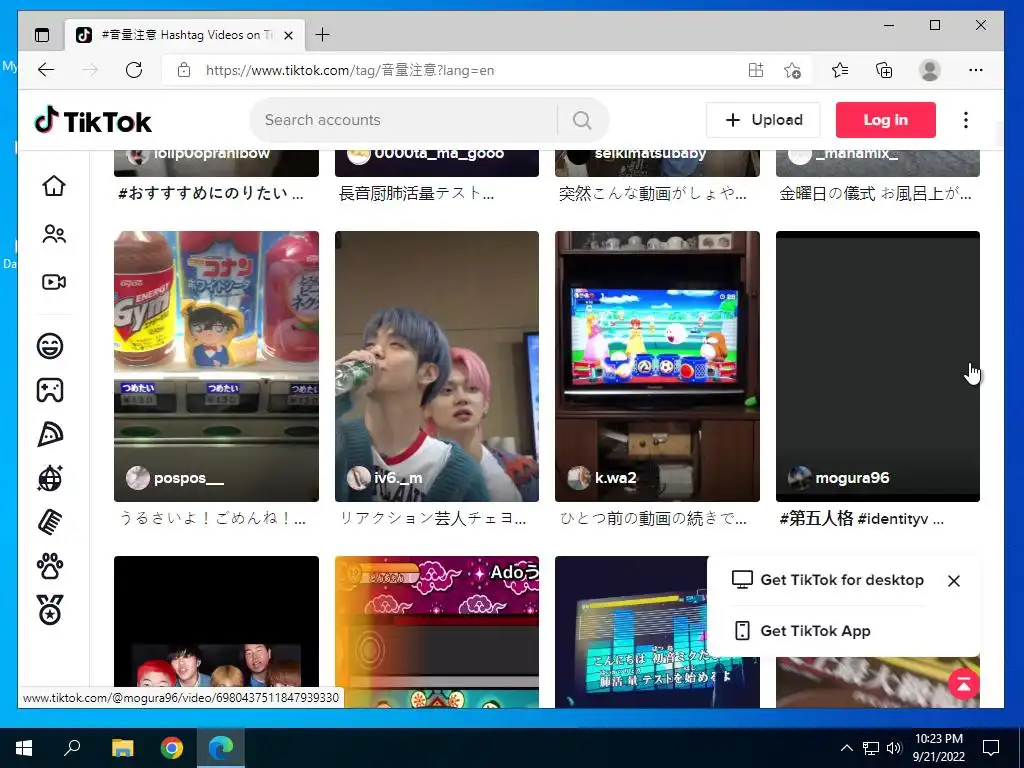The width and height of the screenshot is (1024, 768).
Task: Click Get TikTok App
Action: pos(802,631)
